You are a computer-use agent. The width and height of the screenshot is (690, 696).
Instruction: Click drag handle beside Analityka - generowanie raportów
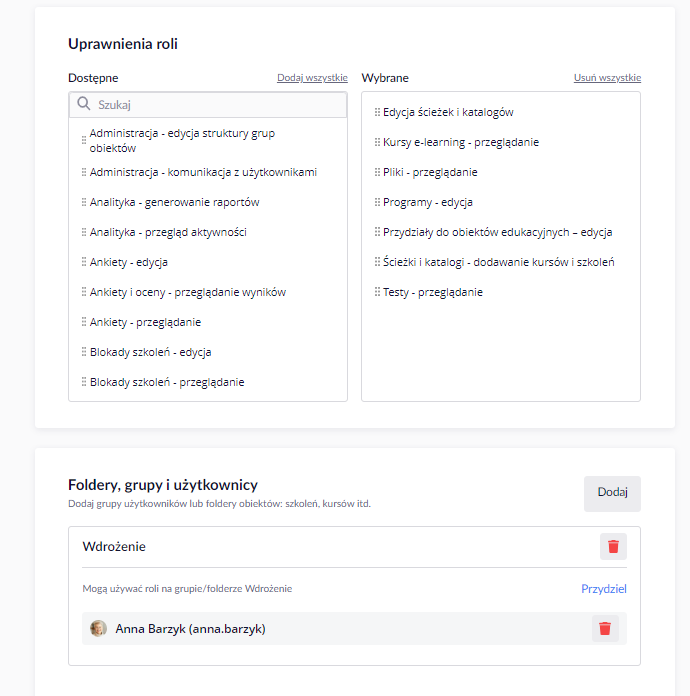click(83, 202)
